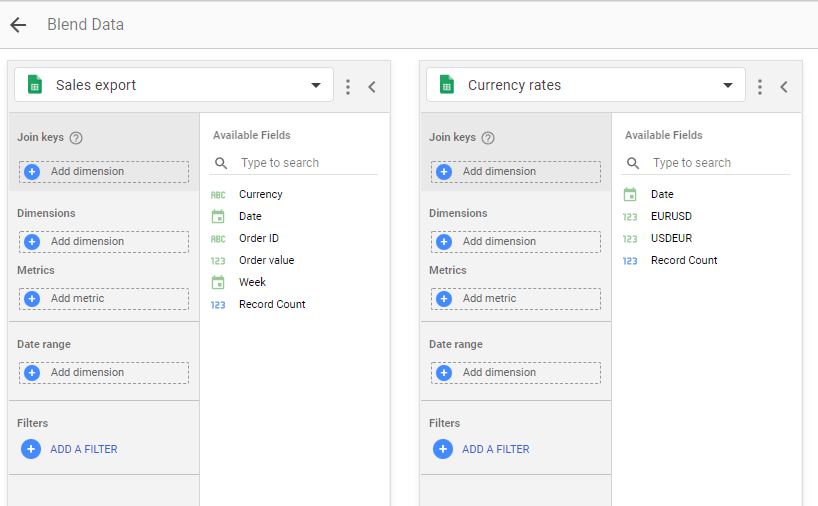Go back using the arrow beside Blend Data
Viewport: 818px width, 506px height.
(18, 25)
